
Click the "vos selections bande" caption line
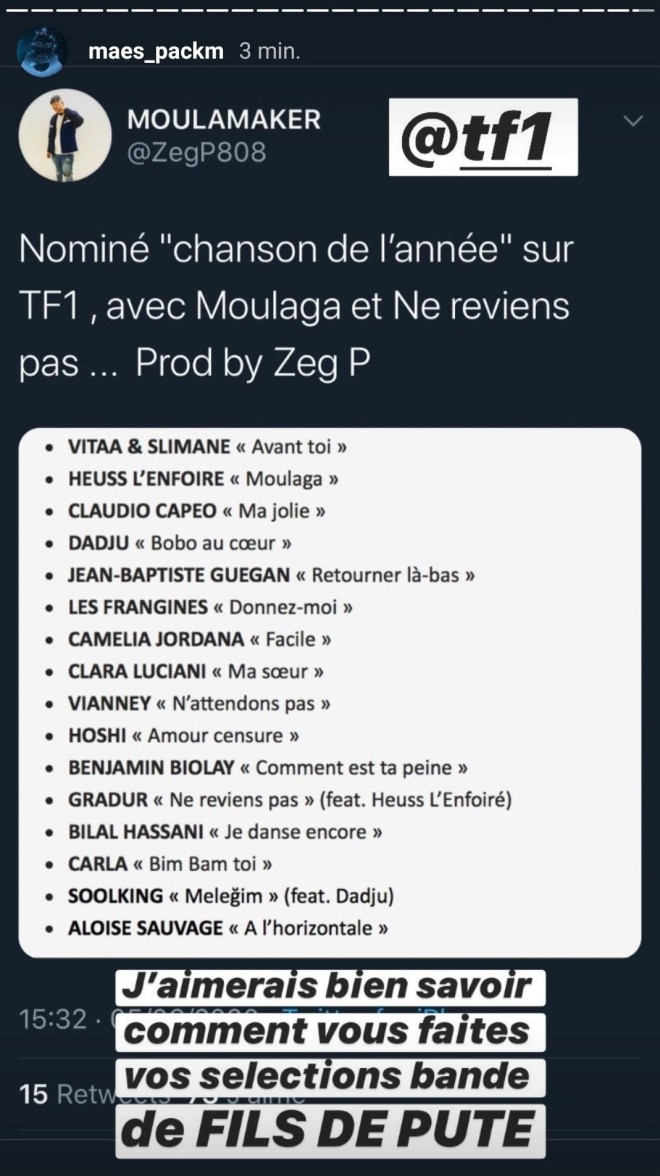[331, 1076]
